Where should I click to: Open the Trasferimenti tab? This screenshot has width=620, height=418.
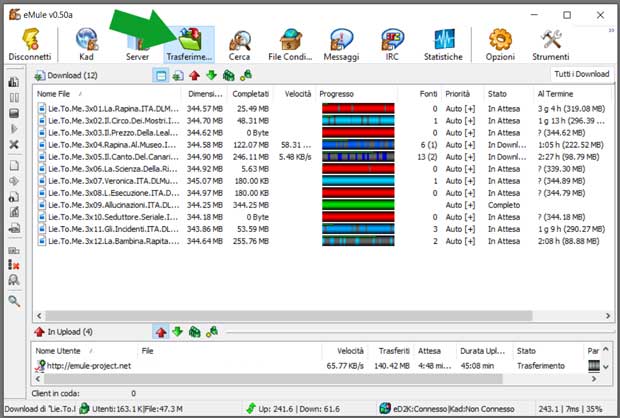point(189,44)
